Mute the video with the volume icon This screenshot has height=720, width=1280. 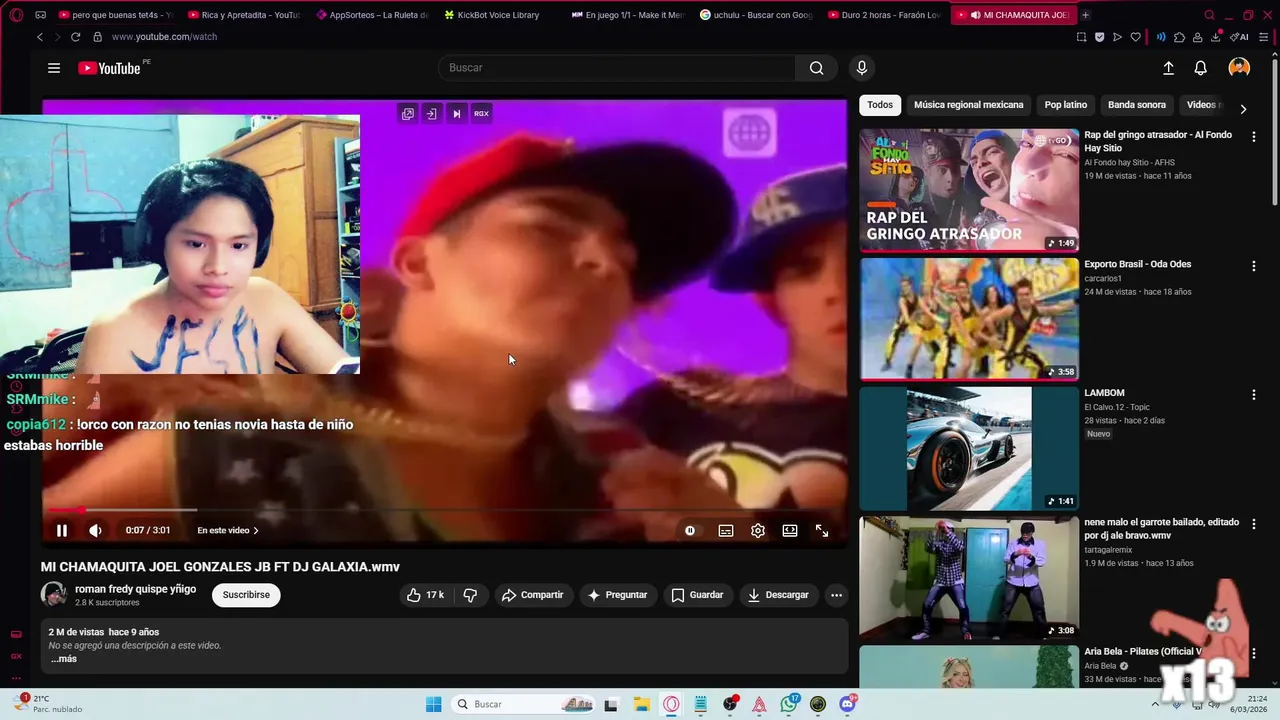click(95, 531)
